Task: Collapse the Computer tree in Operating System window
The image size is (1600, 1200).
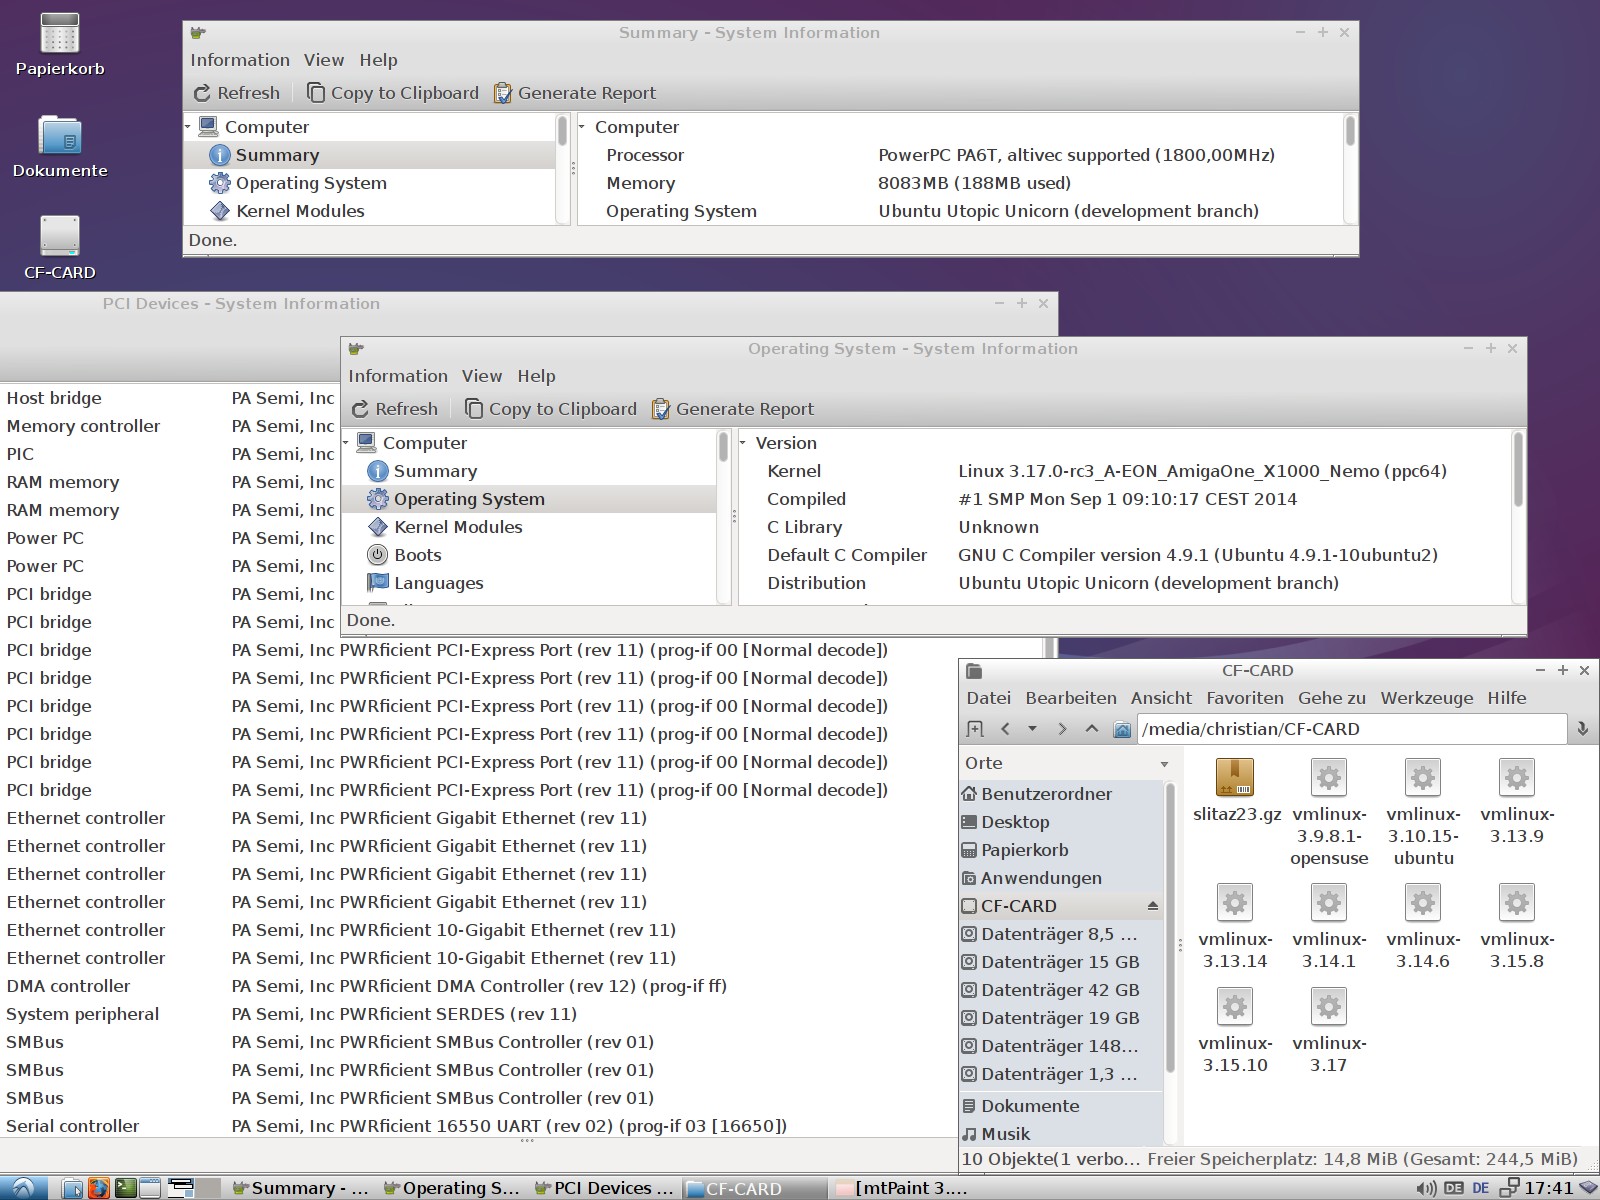Action: [347, 443]
